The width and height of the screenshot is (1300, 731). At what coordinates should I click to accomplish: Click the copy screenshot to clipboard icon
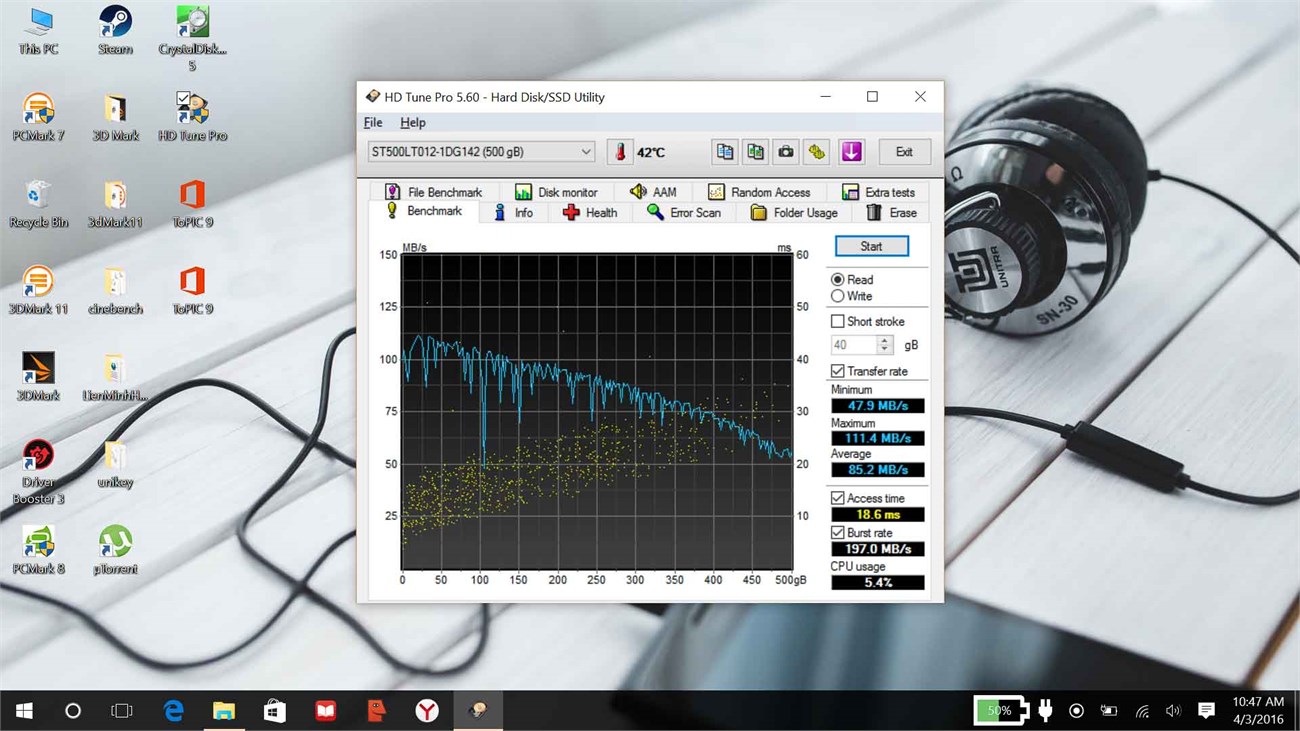pos(756,152)
